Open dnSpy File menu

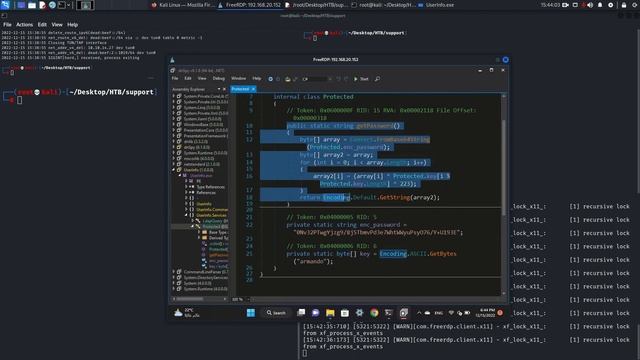pyautogui.click(x=175, y=78)
